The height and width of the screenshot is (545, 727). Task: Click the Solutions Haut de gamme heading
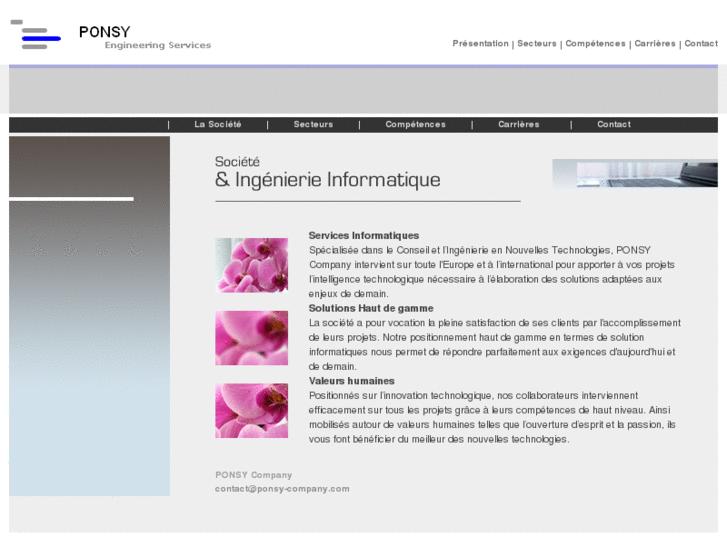pyautogui.click(x=371, y=308)
